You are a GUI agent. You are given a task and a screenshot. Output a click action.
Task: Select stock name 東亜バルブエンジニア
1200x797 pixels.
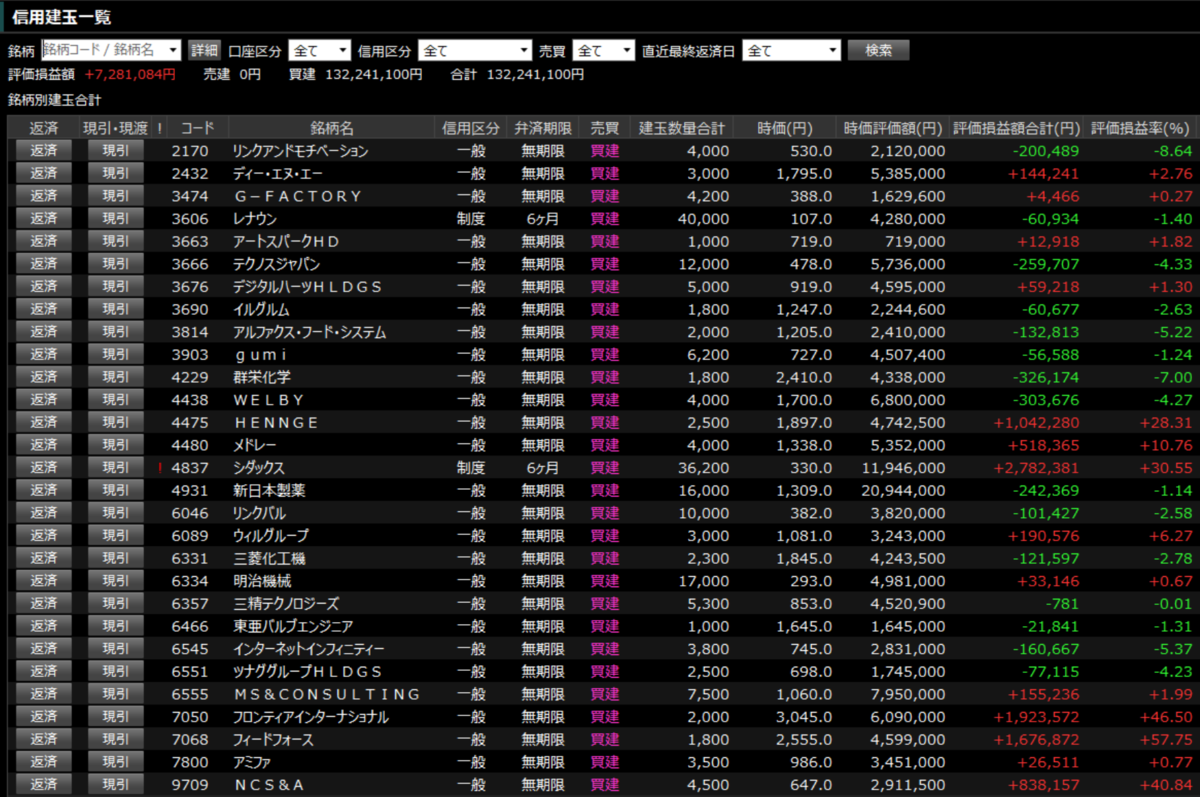click(x=292, y=626)
